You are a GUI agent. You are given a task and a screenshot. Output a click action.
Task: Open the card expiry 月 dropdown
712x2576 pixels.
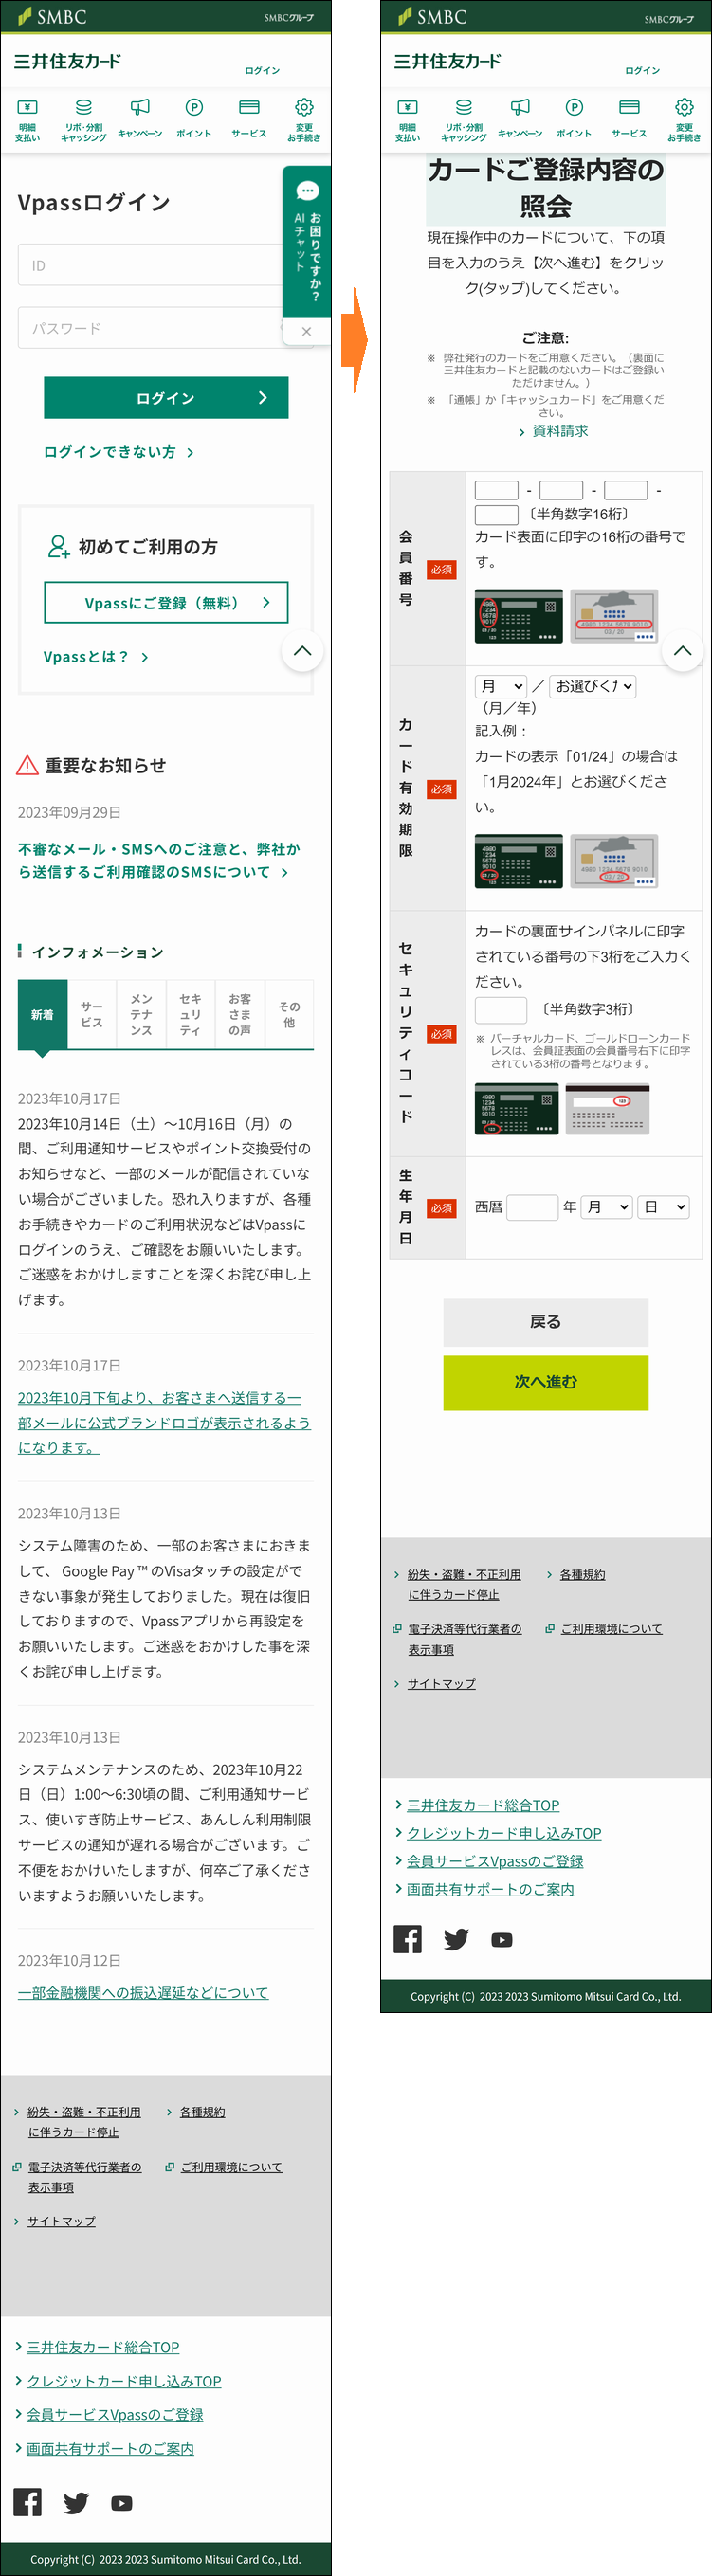(x=500, y=686)
